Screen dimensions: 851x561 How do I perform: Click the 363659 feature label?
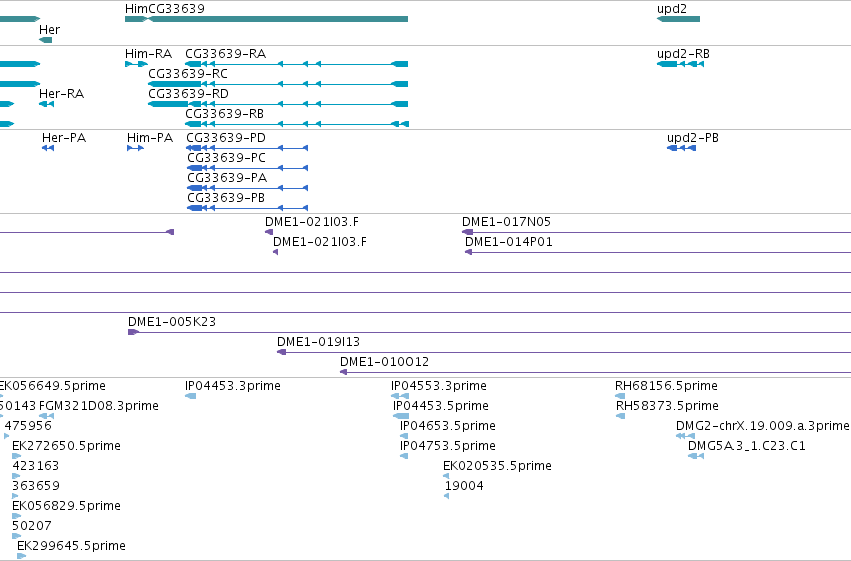[x=36, y=486]
